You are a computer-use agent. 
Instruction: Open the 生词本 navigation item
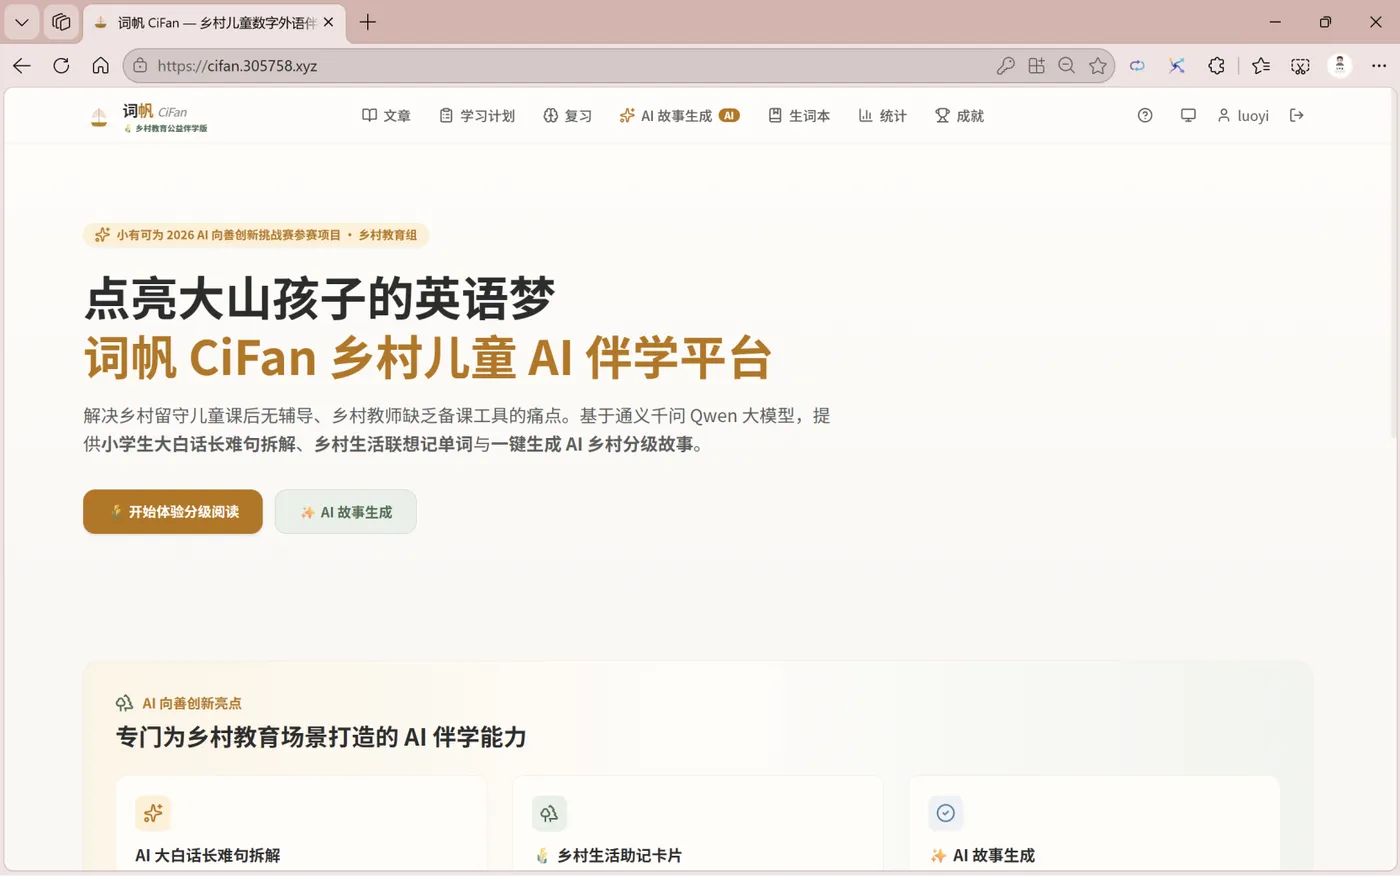coord(799,116)
